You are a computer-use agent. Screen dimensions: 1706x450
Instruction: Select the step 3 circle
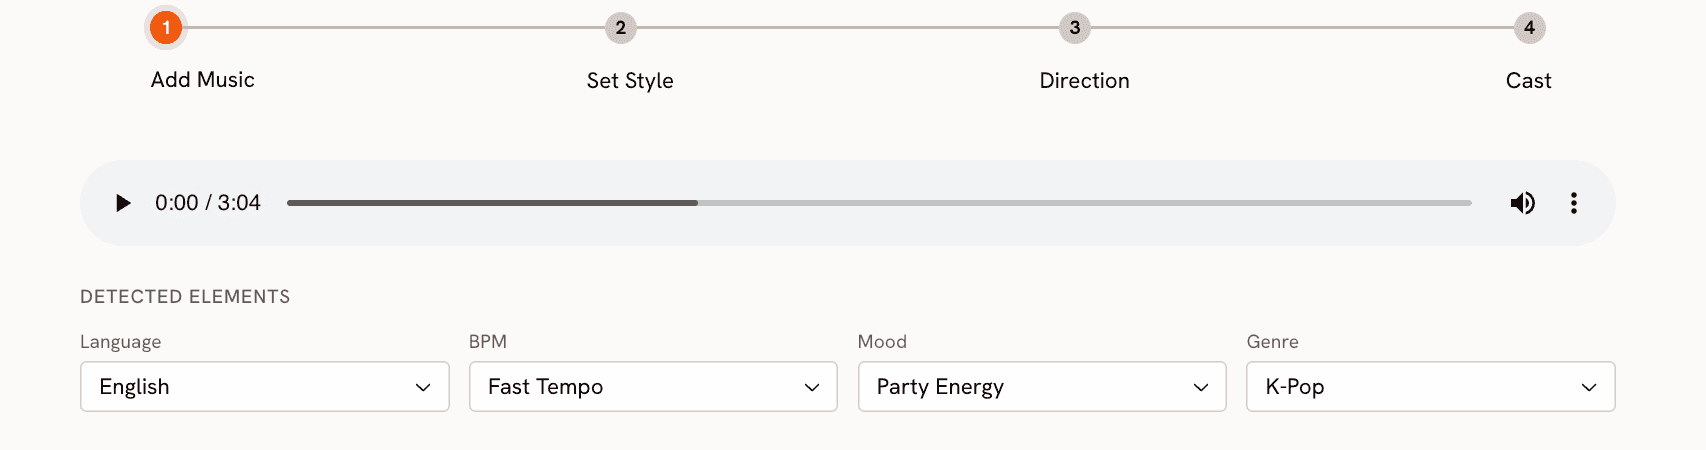click(1074, 28)
